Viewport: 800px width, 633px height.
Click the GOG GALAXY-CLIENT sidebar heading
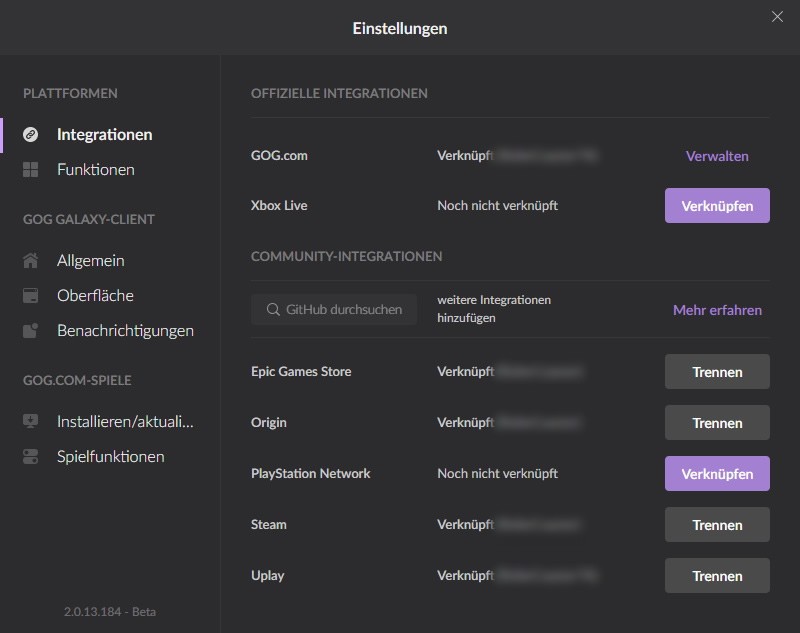pos(89,219)
